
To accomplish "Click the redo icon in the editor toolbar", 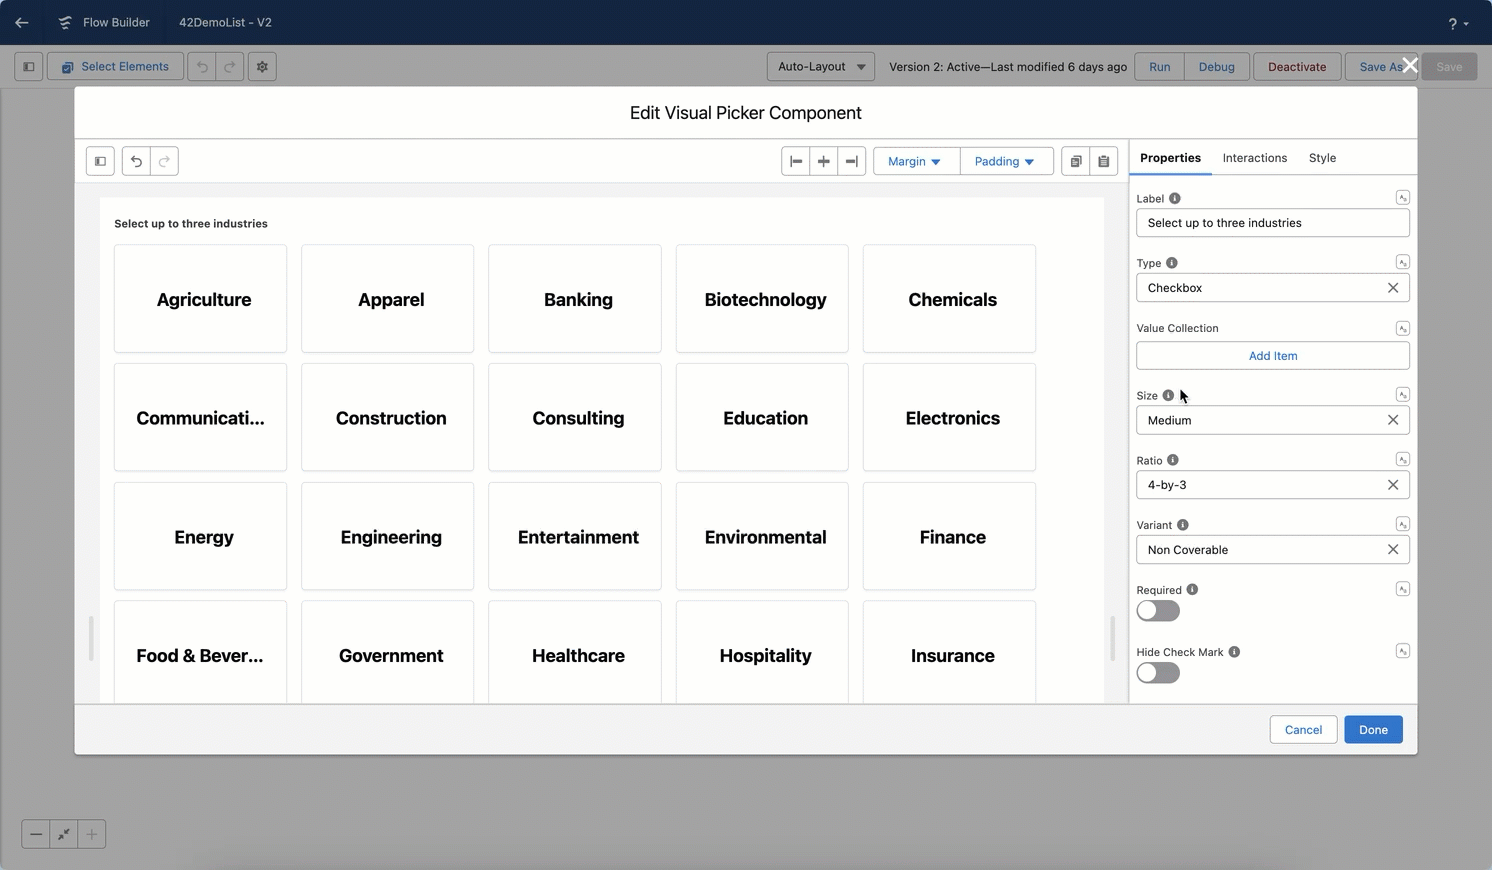I will [164, 161].
